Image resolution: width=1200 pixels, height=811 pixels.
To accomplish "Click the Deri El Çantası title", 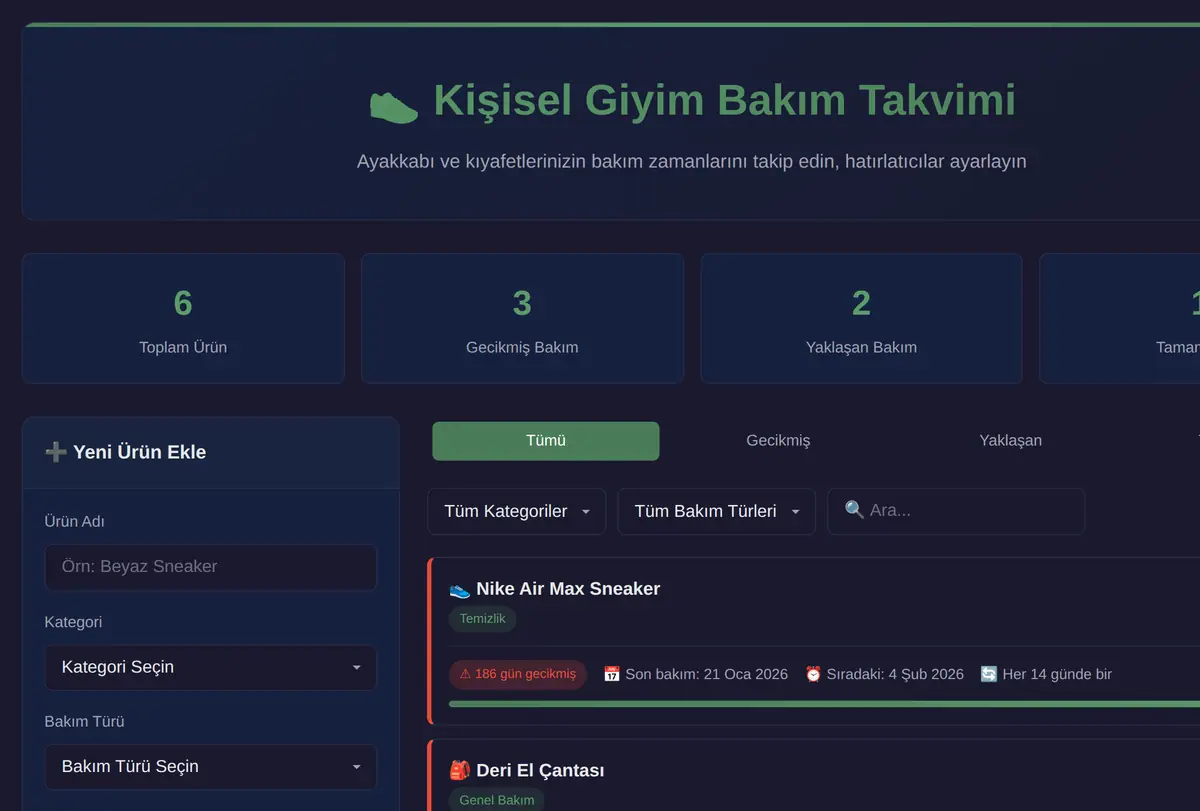I will [540, 771].
